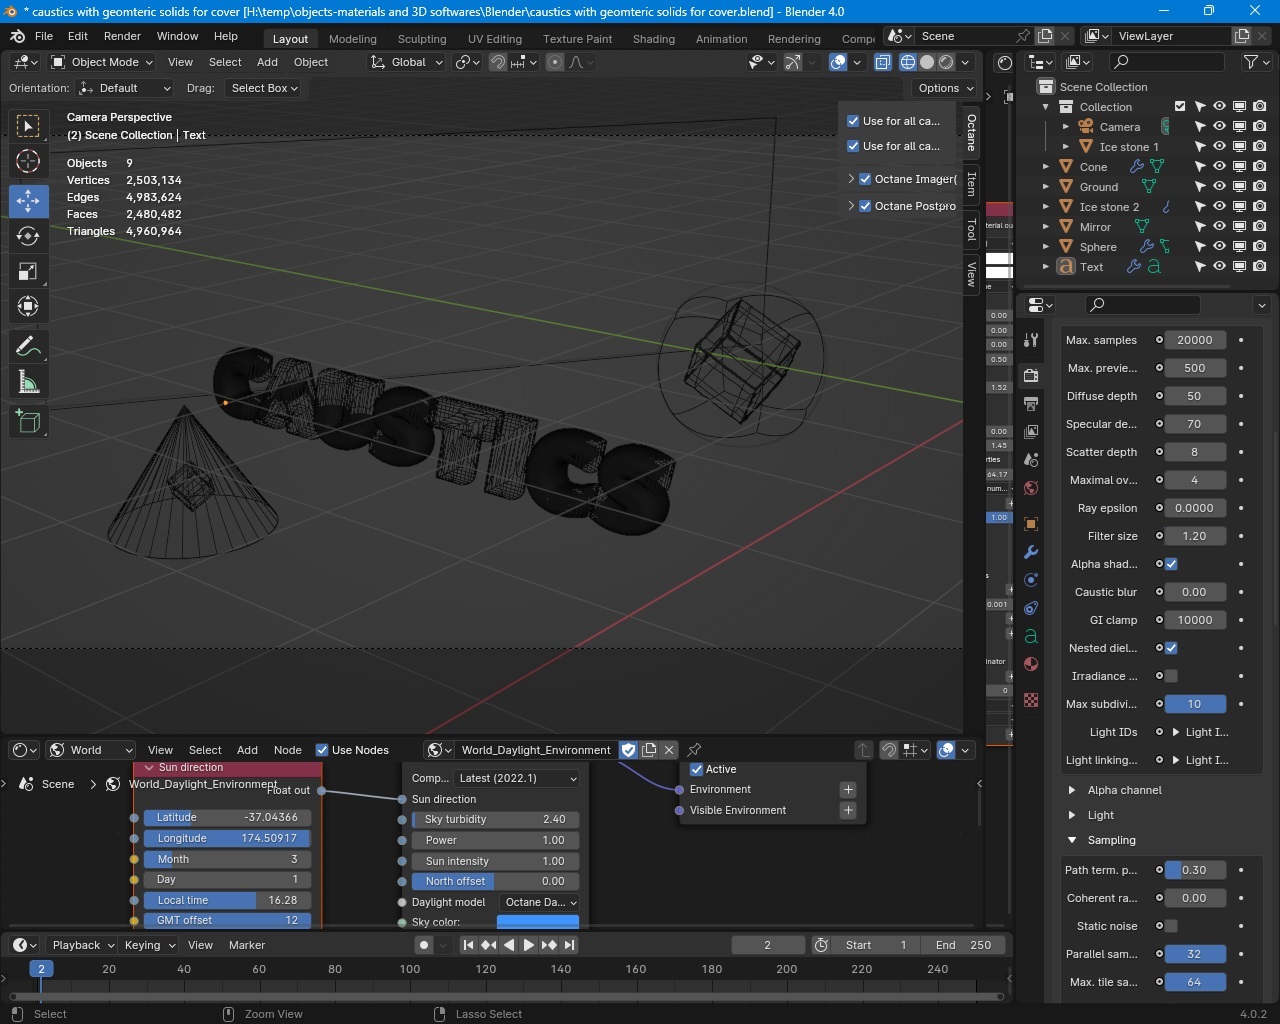Select the Cursor tool in viewport toolbar
The height and width of the screenshot is (1024, 1280).
pos(28,161)
